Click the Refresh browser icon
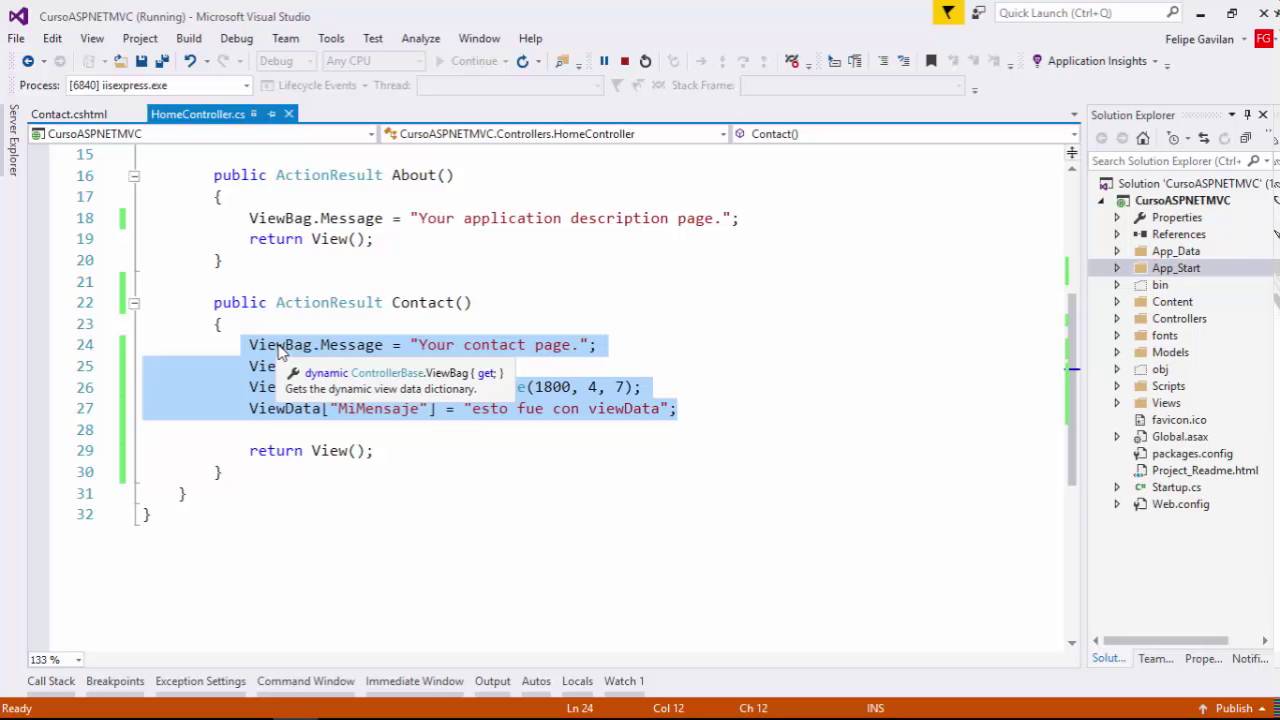Viewport: 1280px width, 720px height. [x=522, y=61]
